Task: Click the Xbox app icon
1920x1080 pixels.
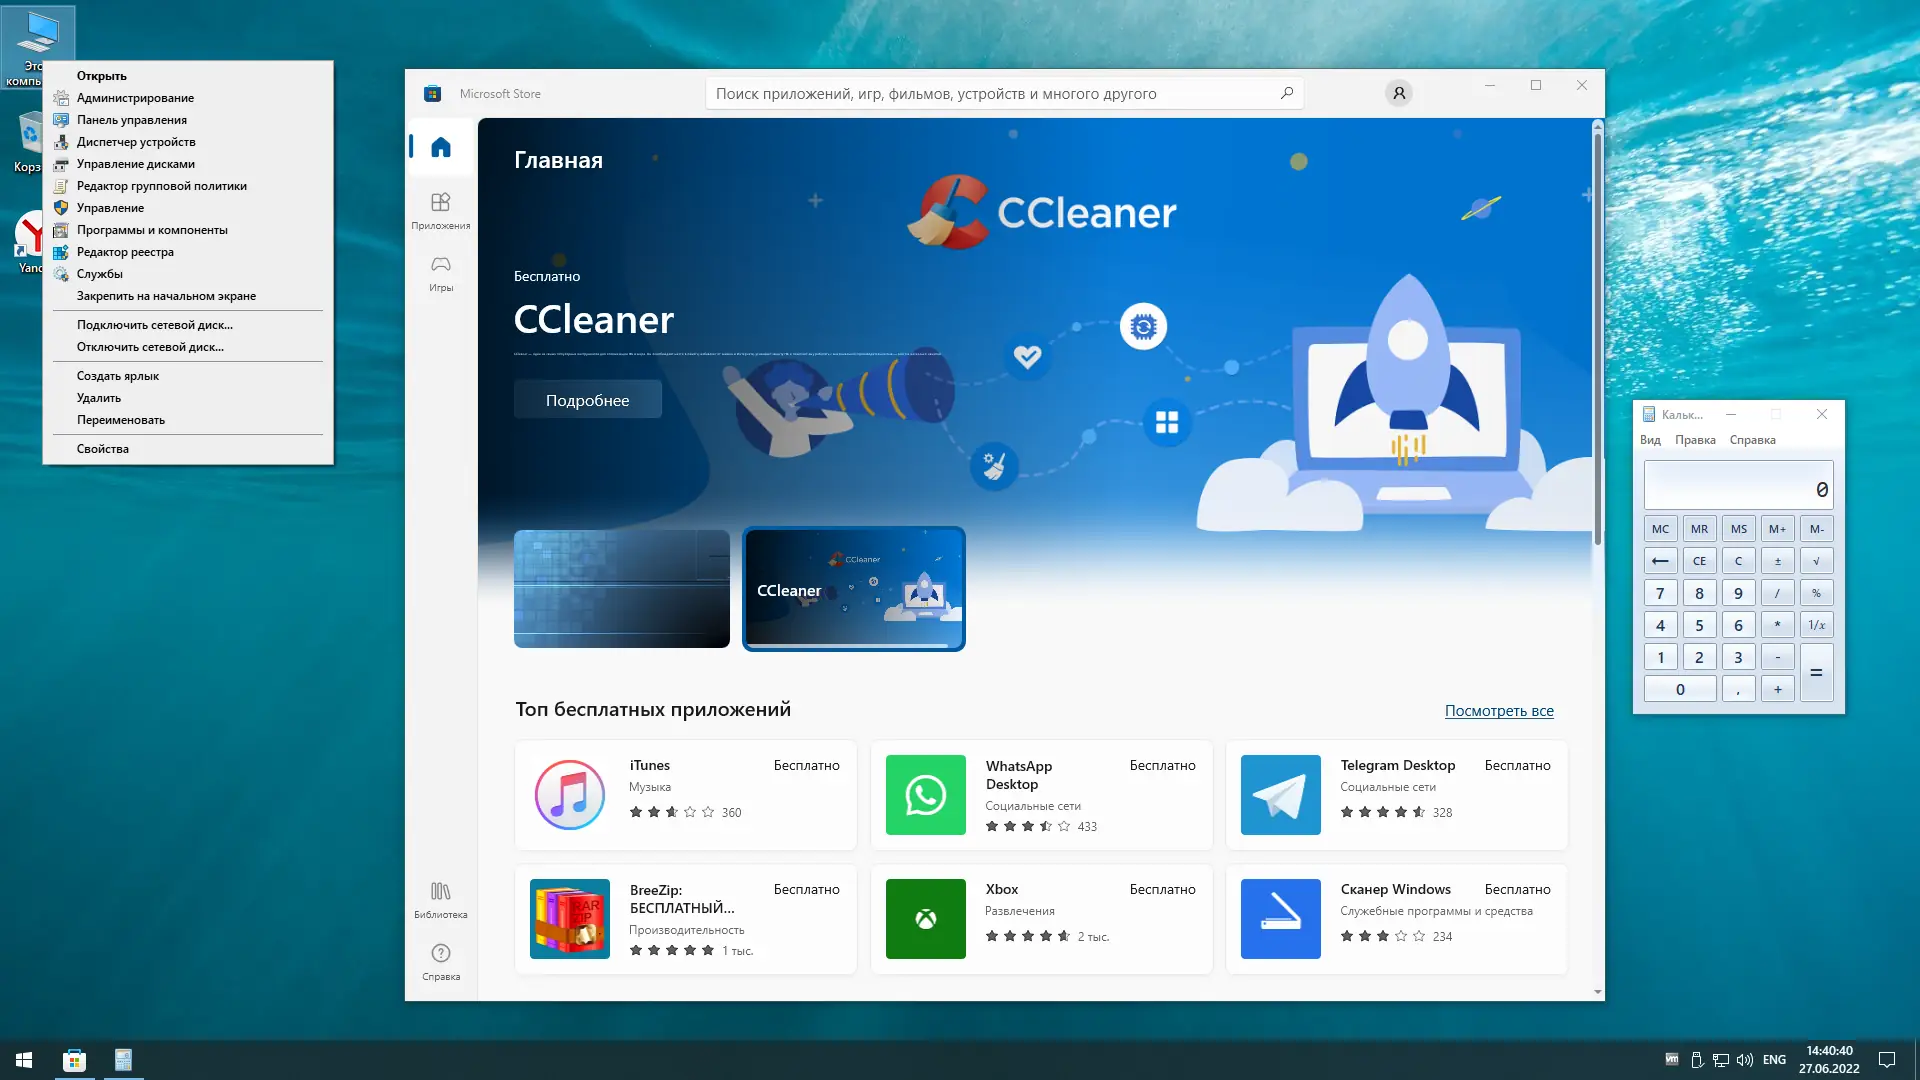Action: [925, 919]
